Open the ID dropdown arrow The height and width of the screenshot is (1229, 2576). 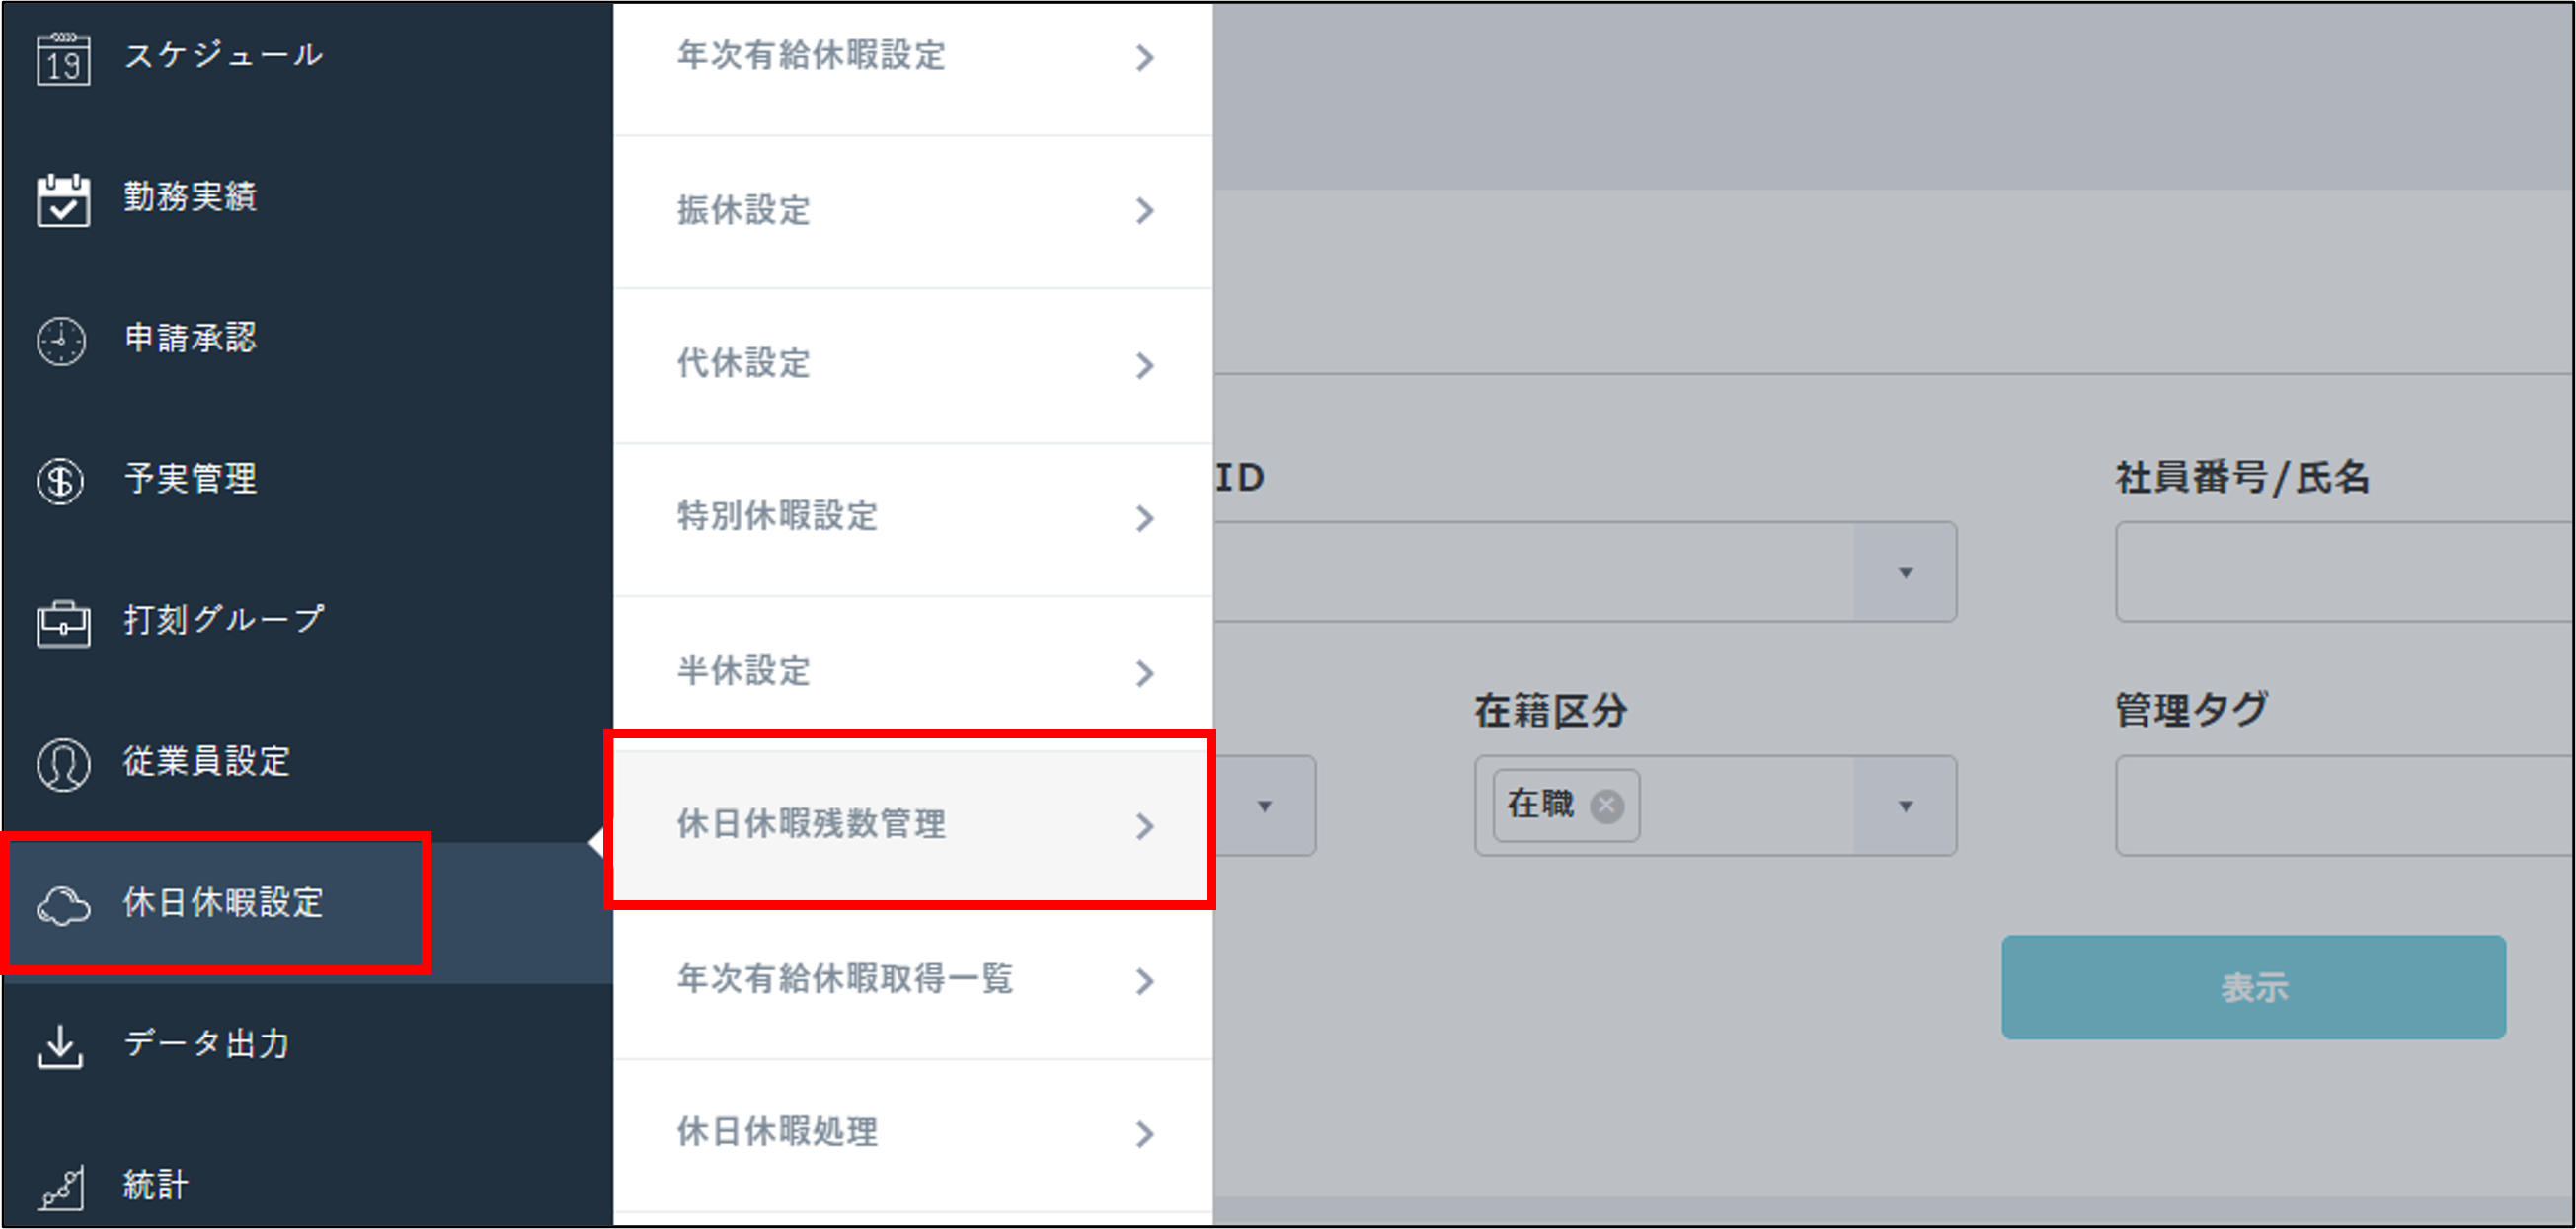(x=1905, y=572)
